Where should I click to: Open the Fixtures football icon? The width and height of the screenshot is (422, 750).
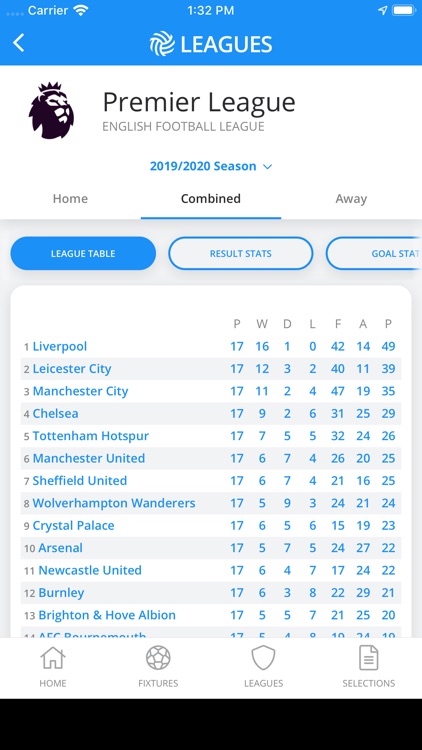click(x=158, y=658)
